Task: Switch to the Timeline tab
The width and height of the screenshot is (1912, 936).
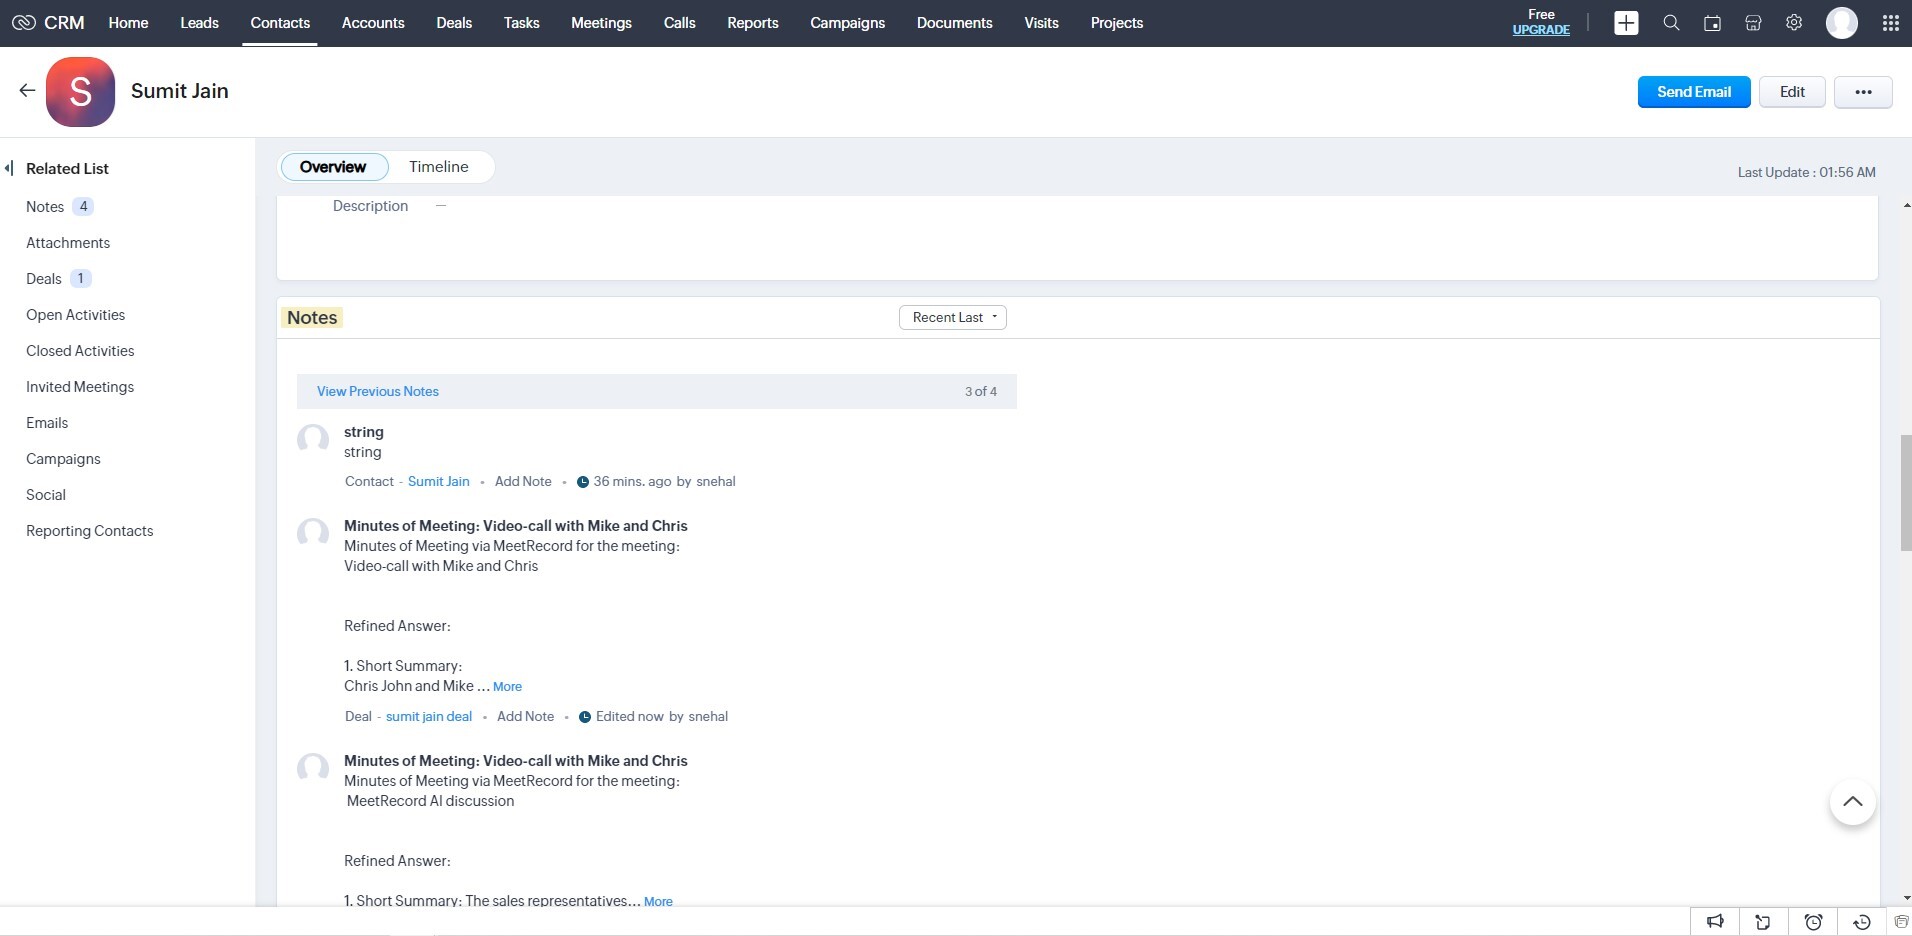Action: click(x=438, y=167)
